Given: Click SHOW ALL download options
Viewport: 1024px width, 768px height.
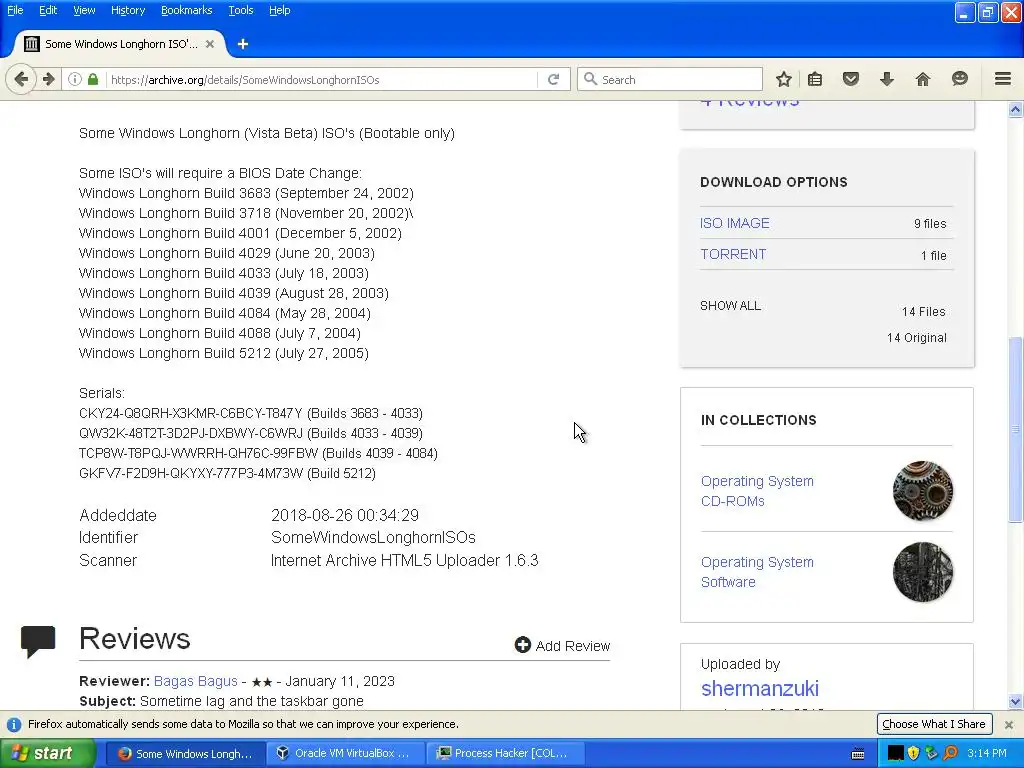Looking at the screenshot, I should 730,306.
